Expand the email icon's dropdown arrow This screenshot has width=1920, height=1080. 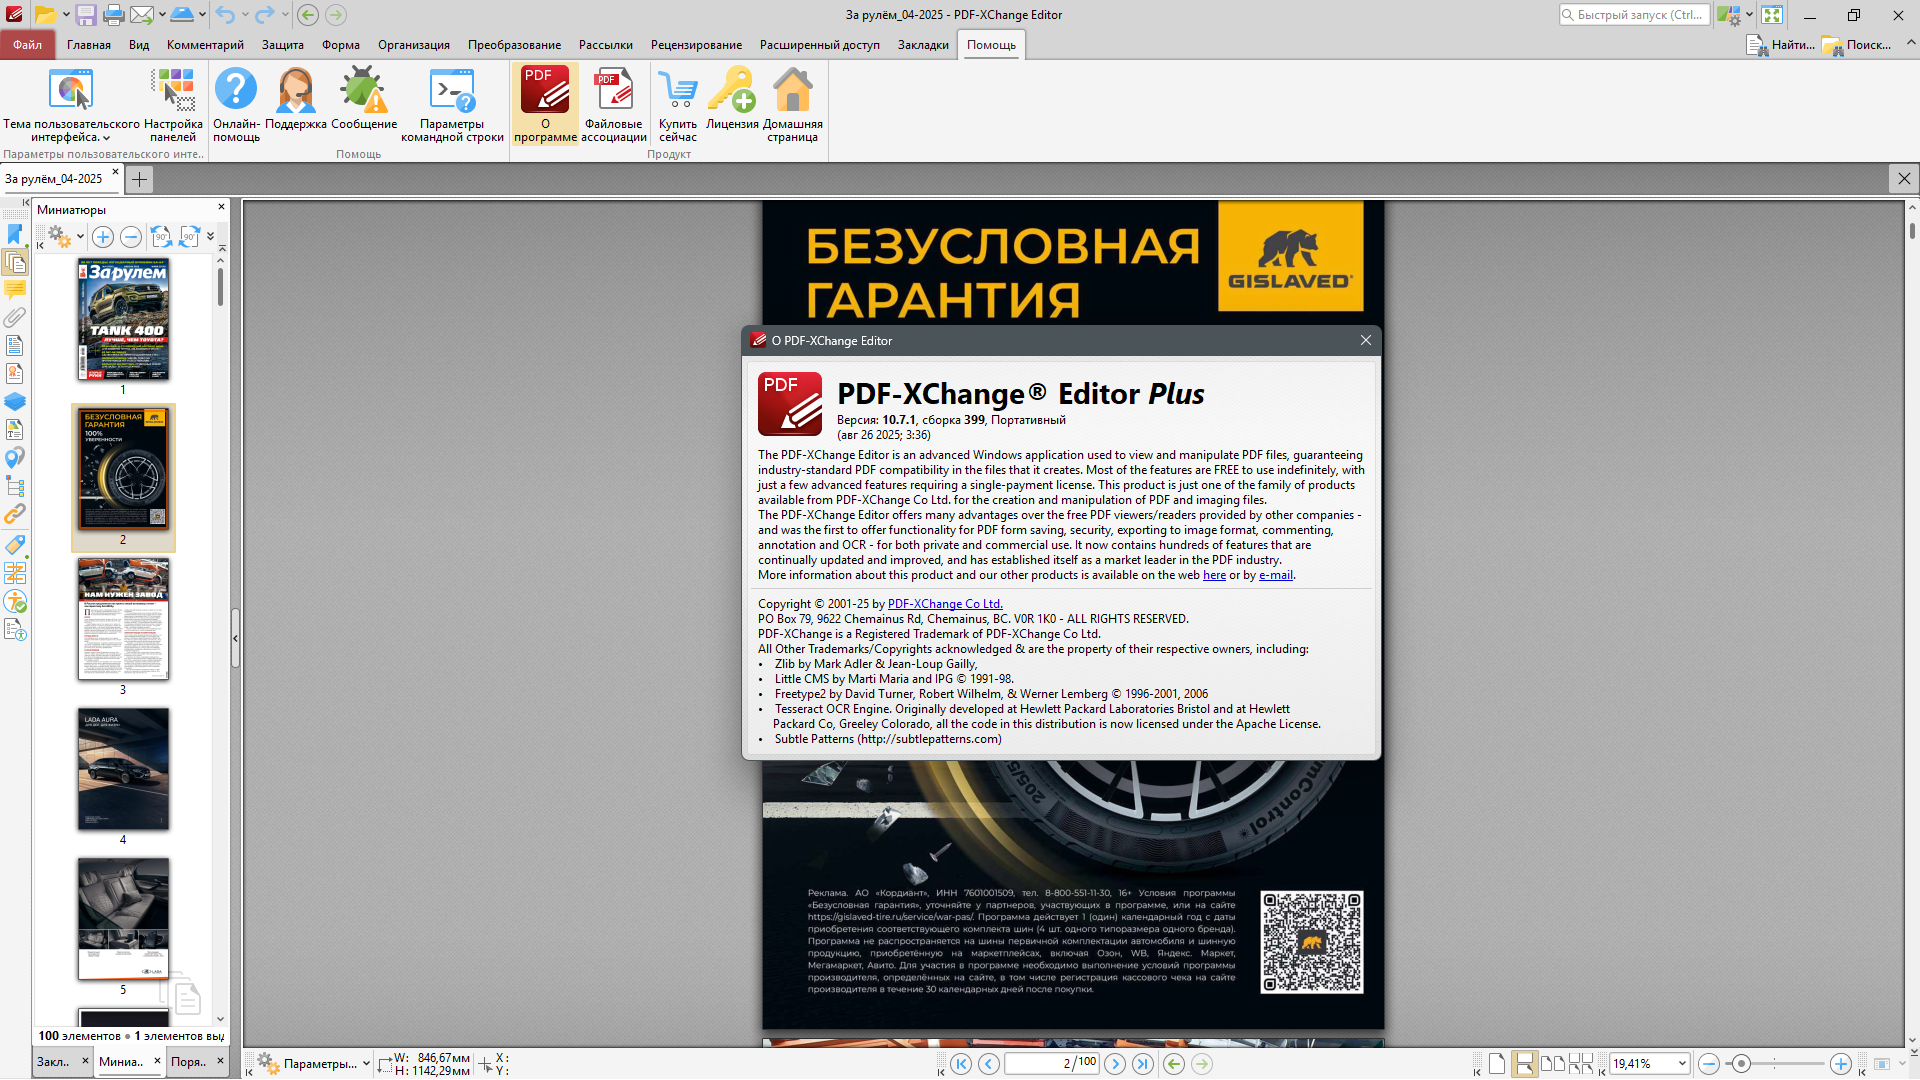click(161, 15)
